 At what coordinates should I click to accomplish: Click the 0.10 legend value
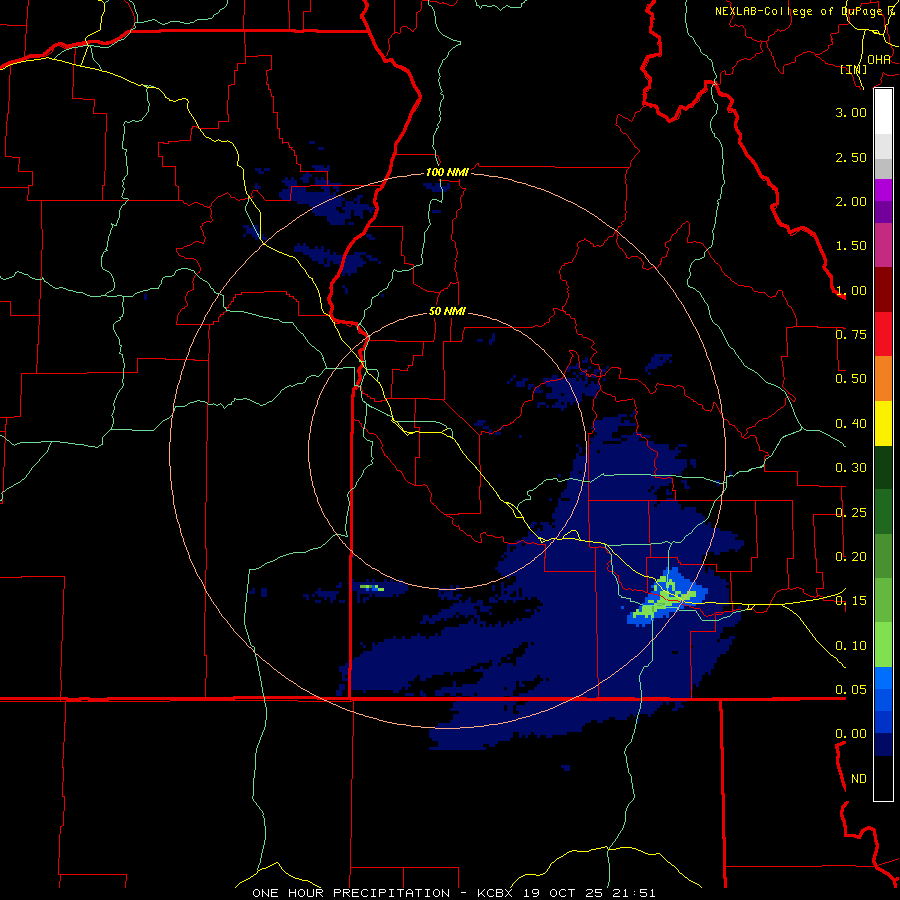point(851,646)
